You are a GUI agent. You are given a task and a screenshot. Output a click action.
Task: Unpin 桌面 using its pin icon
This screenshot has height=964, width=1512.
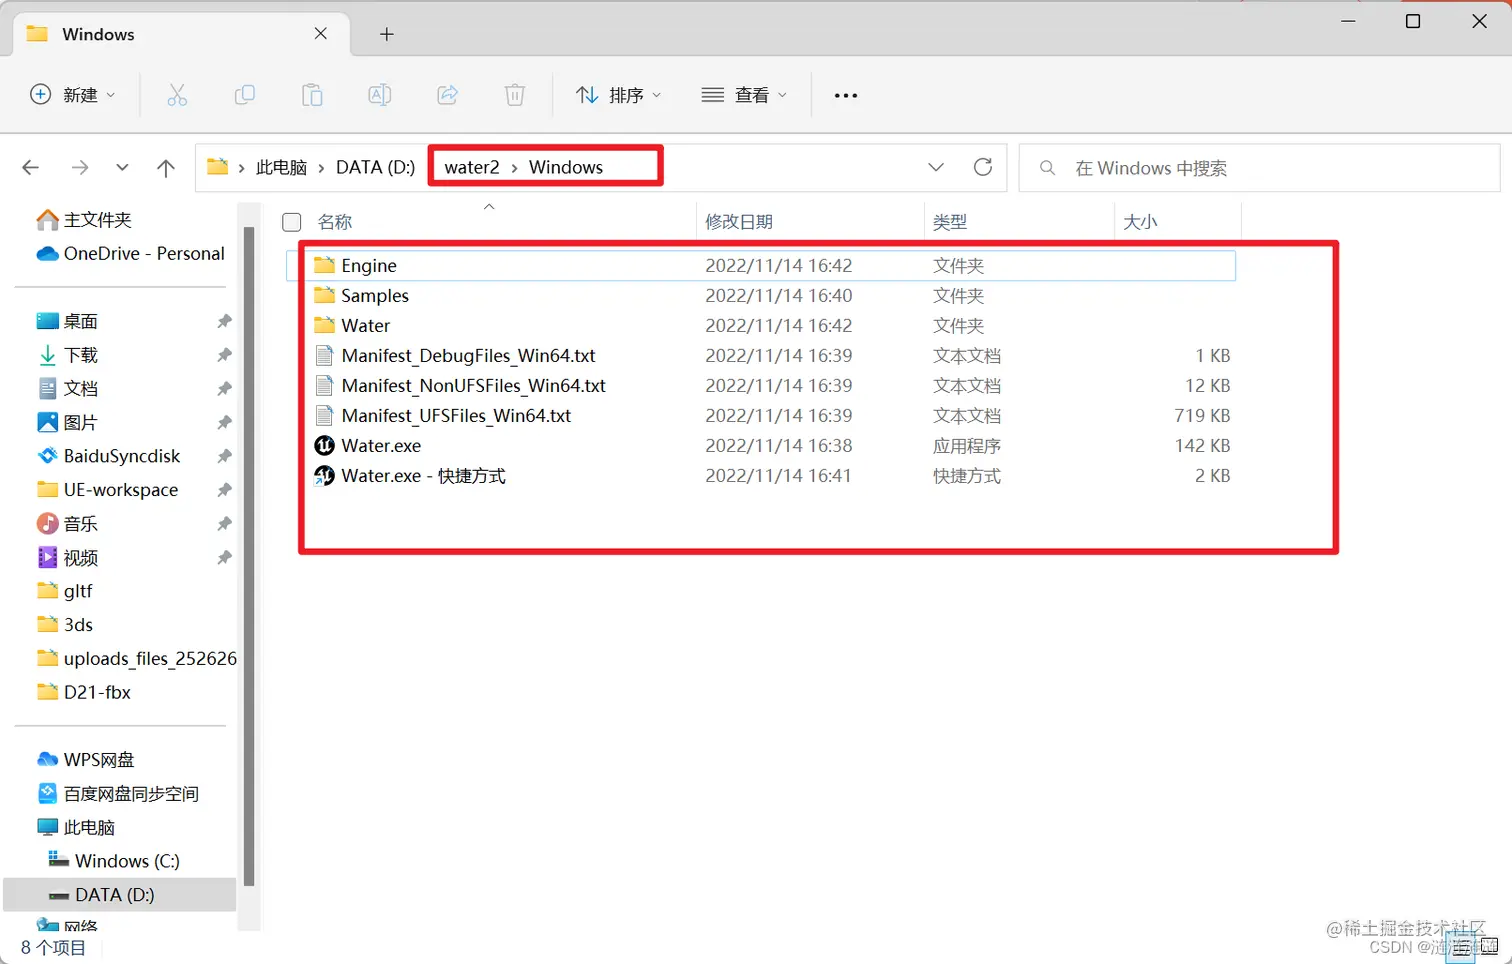coord(224,321)
